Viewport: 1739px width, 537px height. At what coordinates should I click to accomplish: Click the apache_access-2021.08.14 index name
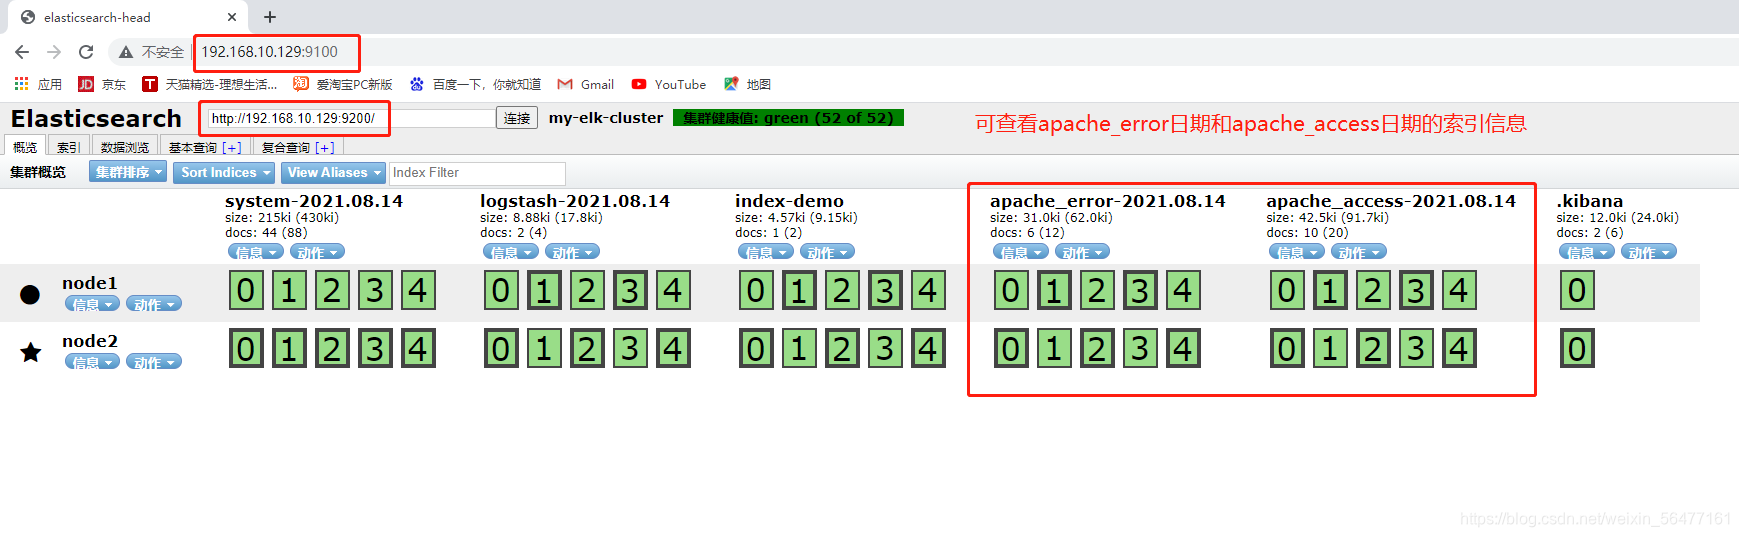point(1391,201)
